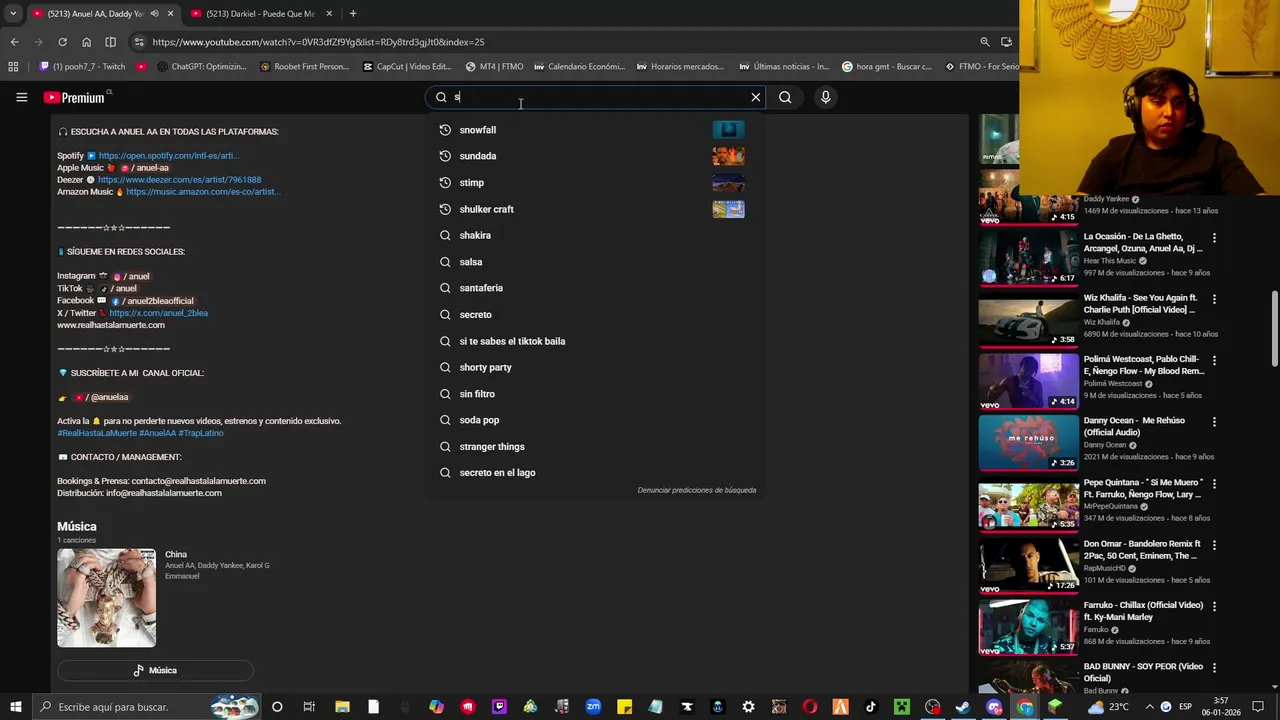Focus the YouTube search input field
Screen dimensions: 1280x720
tap(597, 97)
